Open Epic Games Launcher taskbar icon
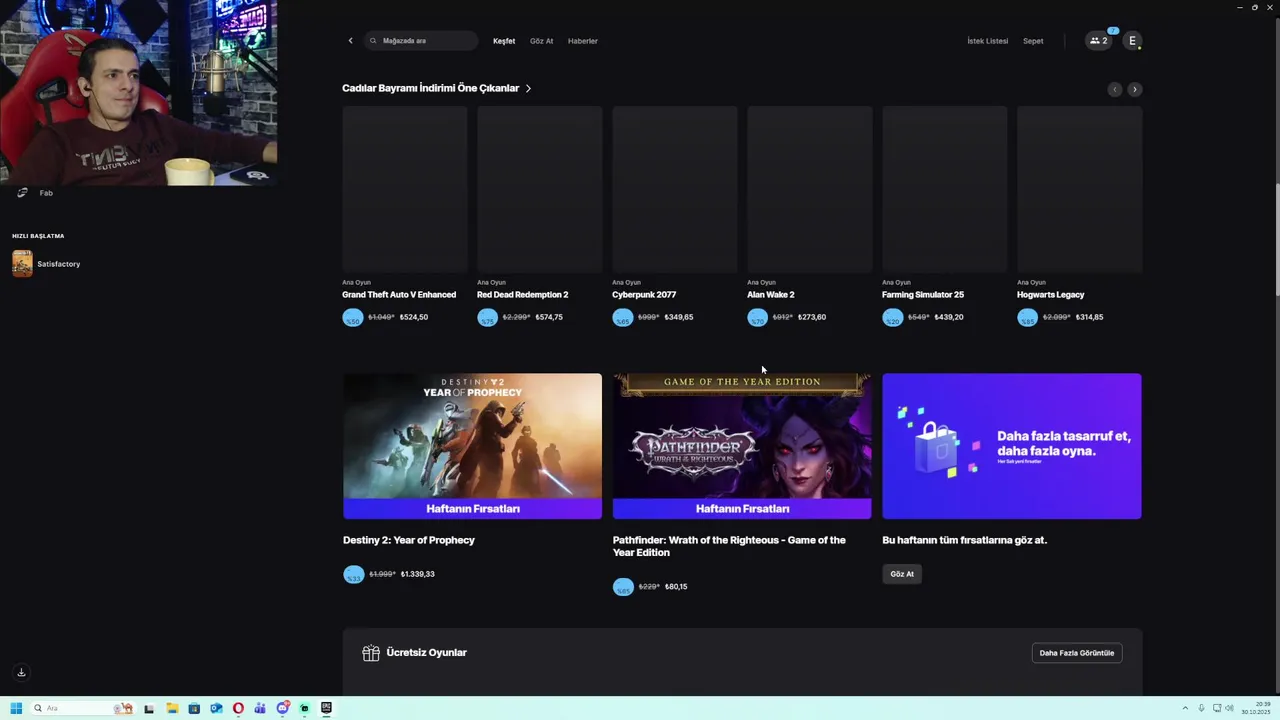Screen dimensions: 1280x720 pyautogui.click(x=326, y=708)
